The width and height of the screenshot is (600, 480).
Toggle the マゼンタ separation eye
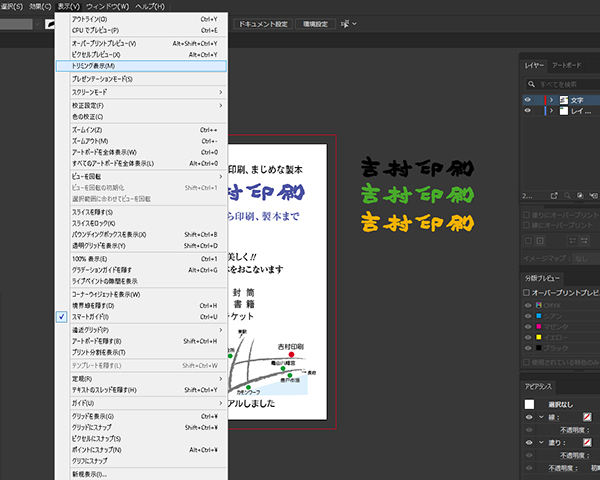(x=528, y=327)
